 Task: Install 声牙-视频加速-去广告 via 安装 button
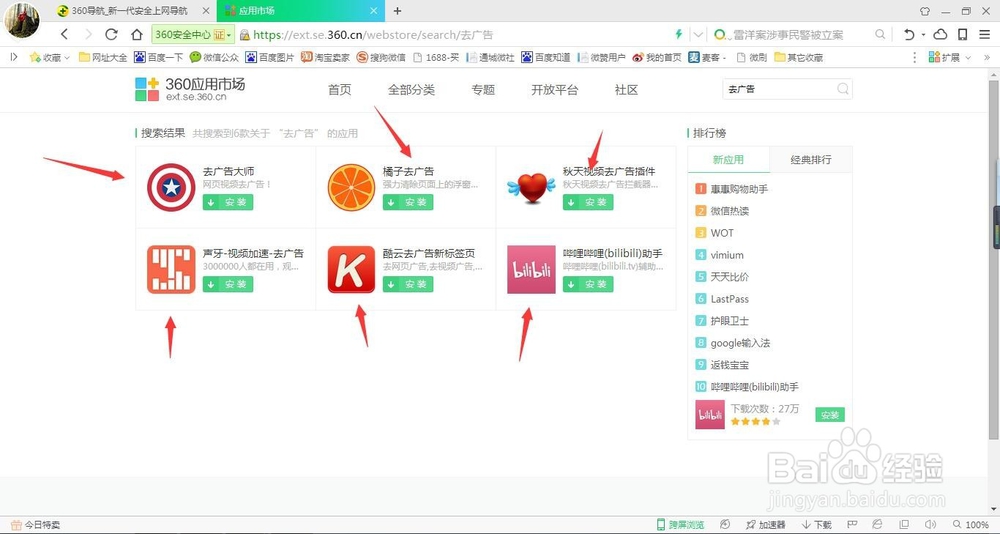coord(228,285)
